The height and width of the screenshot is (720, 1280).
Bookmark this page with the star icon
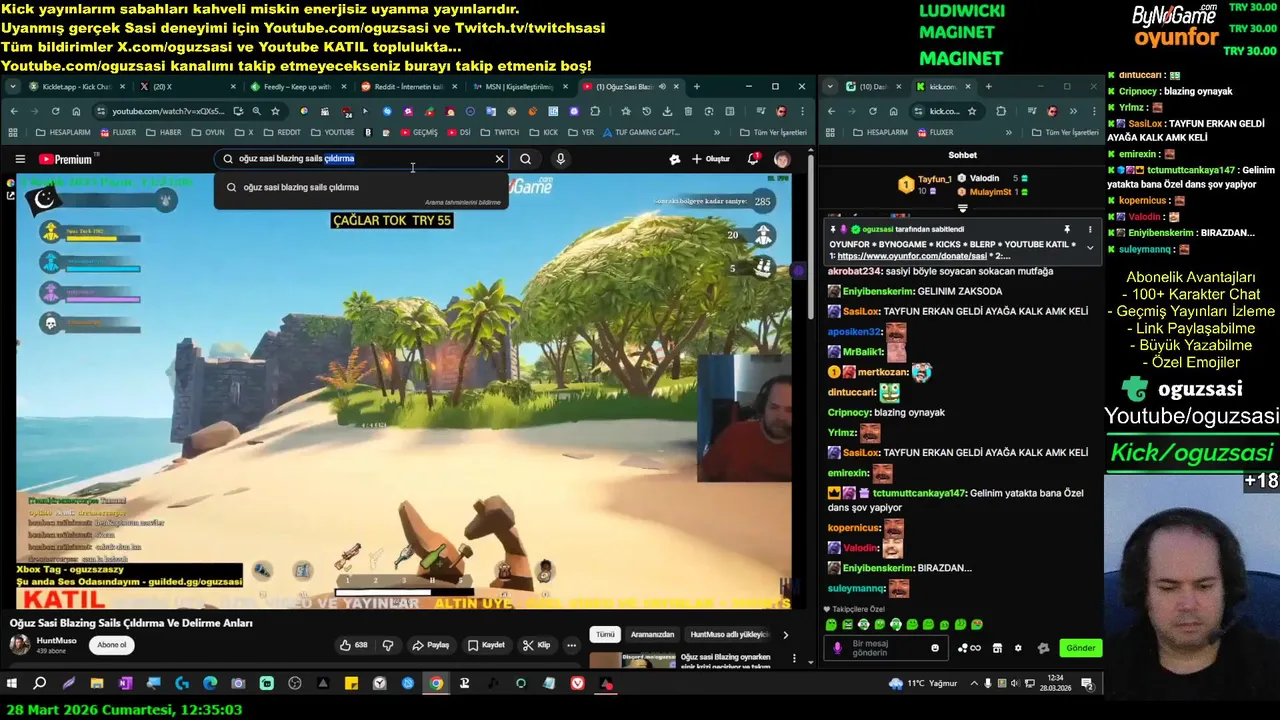[275, 111]
